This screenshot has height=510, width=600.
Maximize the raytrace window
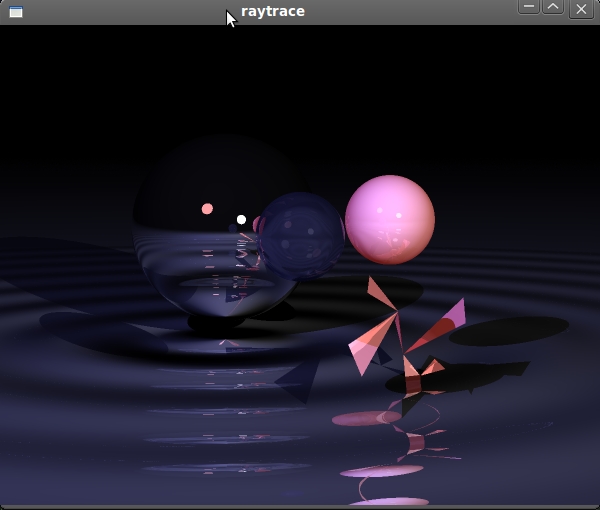click(553, 8)
